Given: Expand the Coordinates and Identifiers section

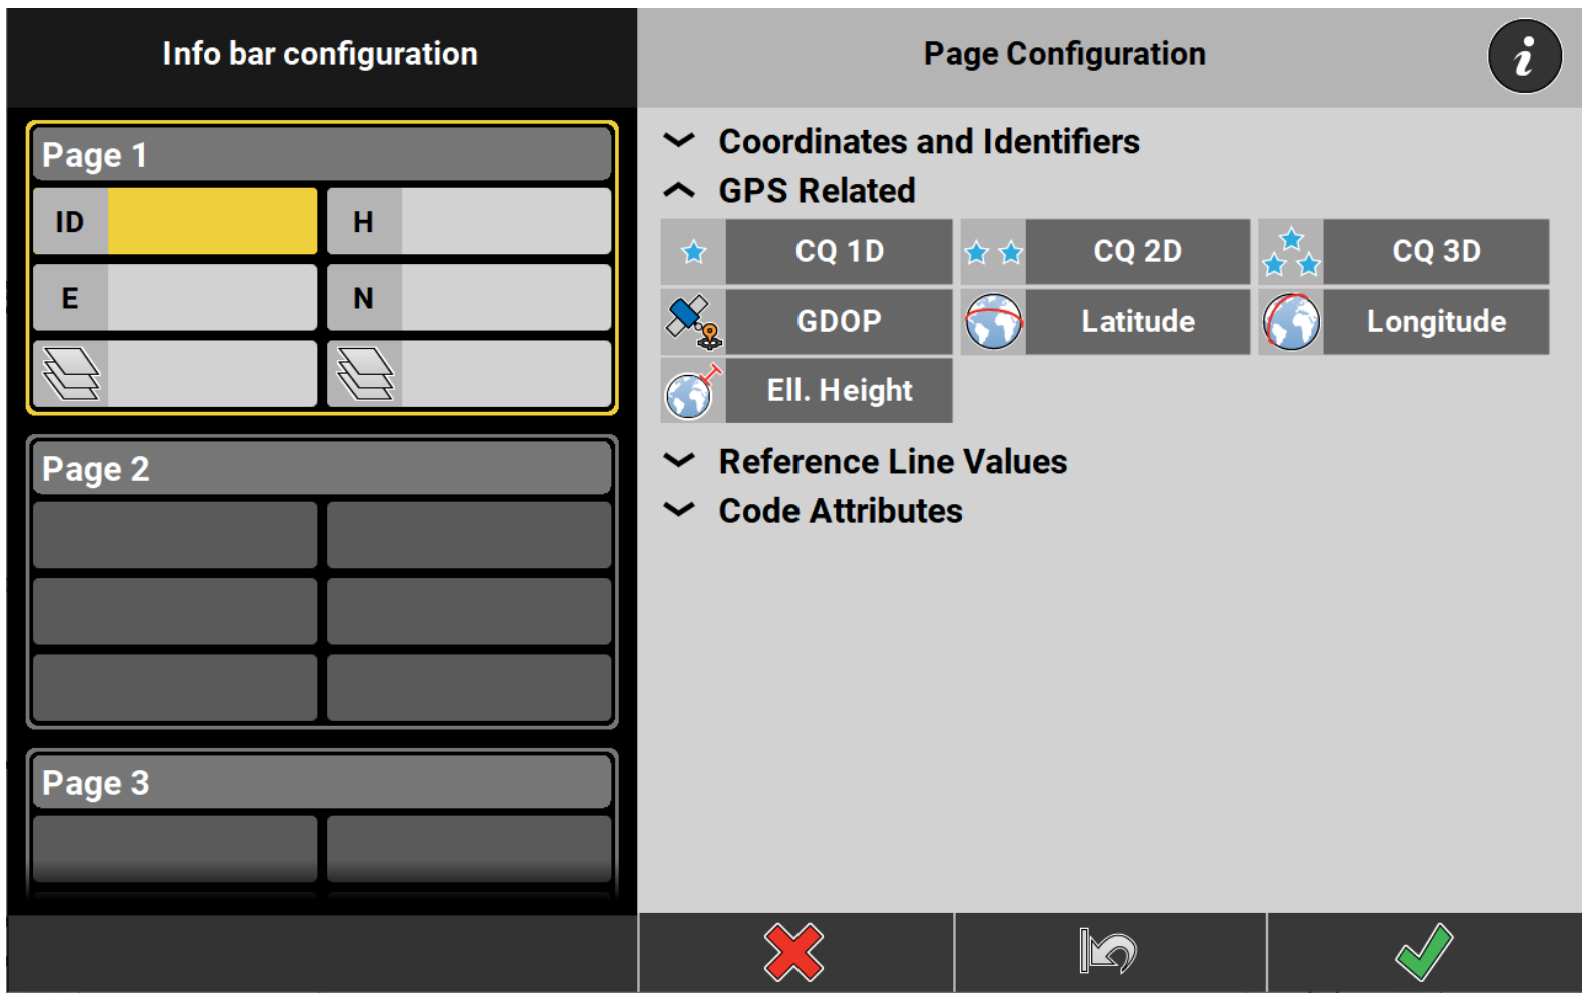Looking at the screenshot, I should coord(679,141).
